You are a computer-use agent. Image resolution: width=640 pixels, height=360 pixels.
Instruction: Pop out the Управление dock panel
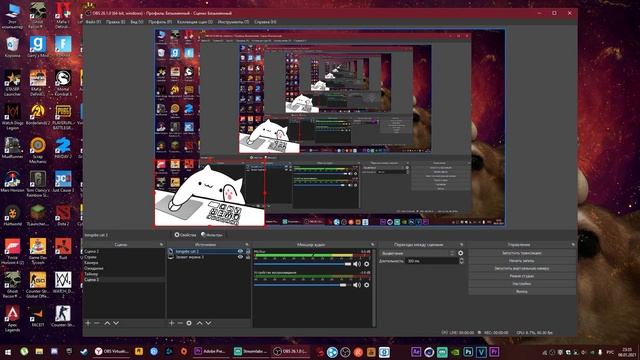pyautogui.click(x=573, y=244)
